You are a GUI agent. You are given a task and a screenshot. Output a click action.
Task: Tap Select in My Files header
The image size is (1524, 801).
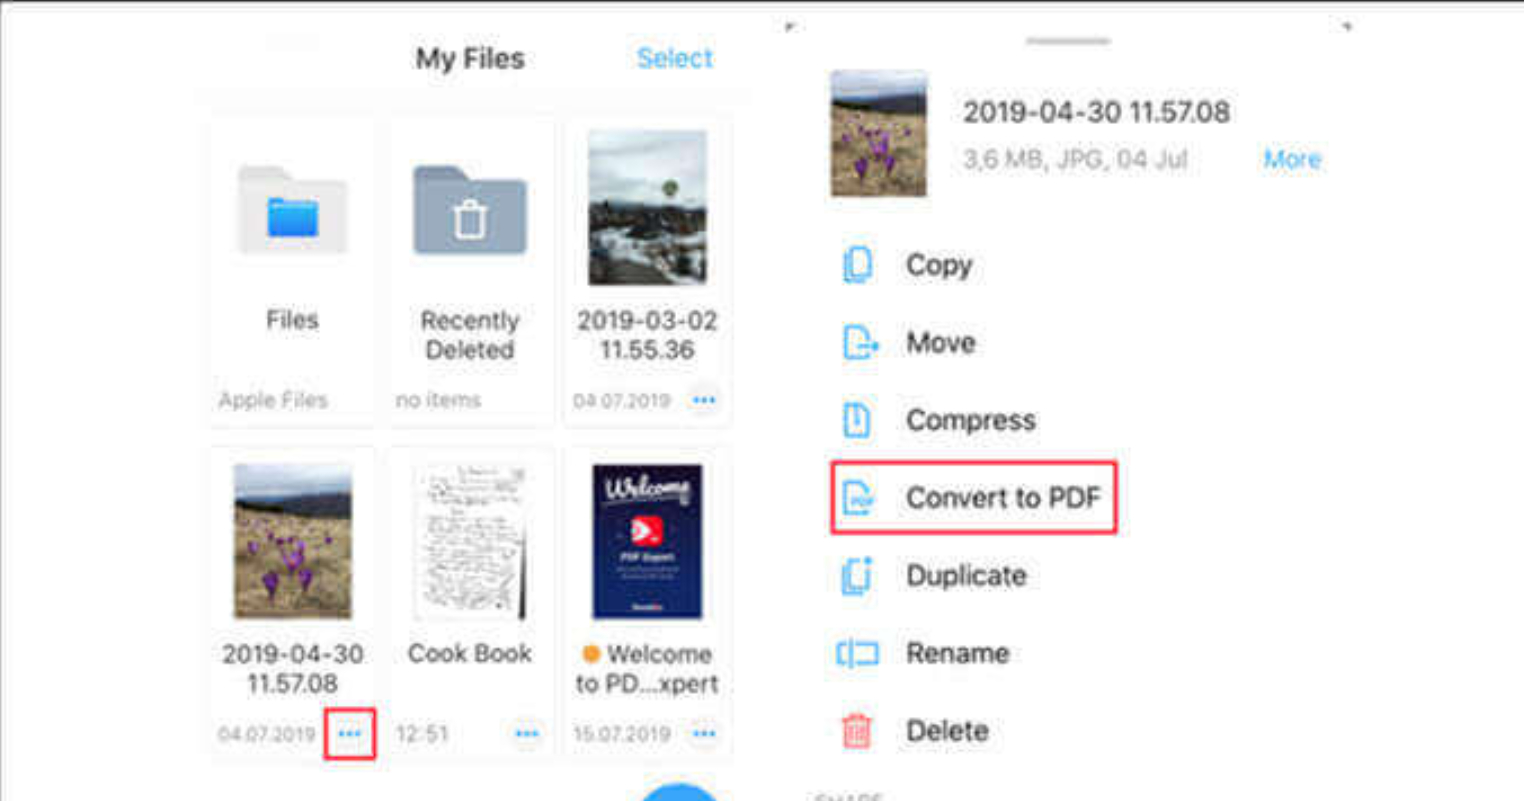click(x=675, y=58)
